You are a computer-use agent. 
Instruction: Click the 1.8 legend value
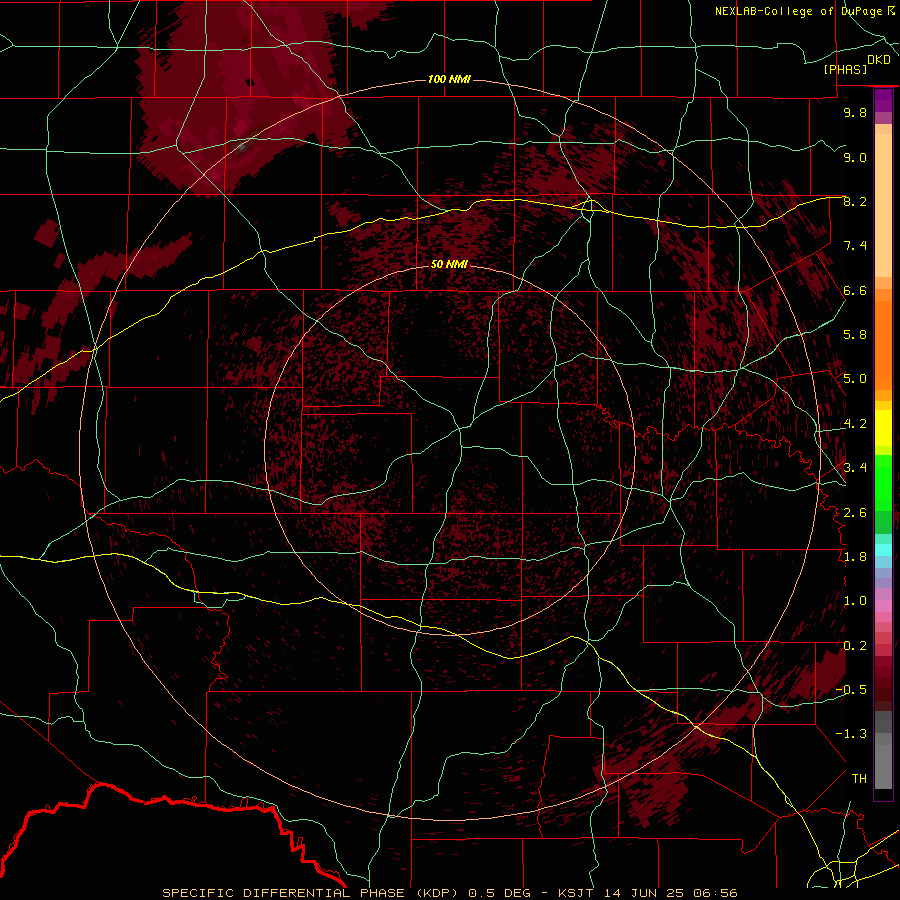[x=855, y=557]
